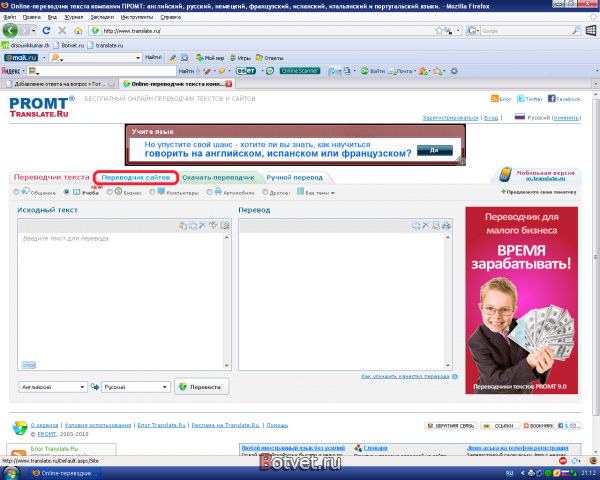Open the Помощь footer link
The width and height of the screenshot is (600, 480).
coord(277,425)
